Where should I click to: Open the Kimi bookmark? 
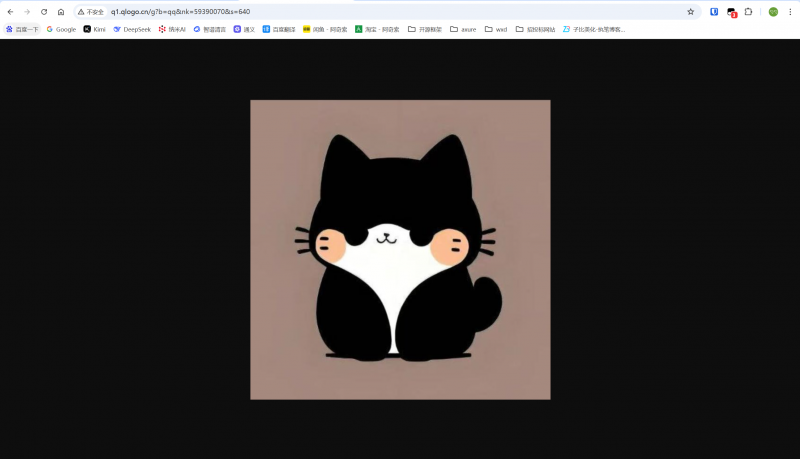pos(95,29)
